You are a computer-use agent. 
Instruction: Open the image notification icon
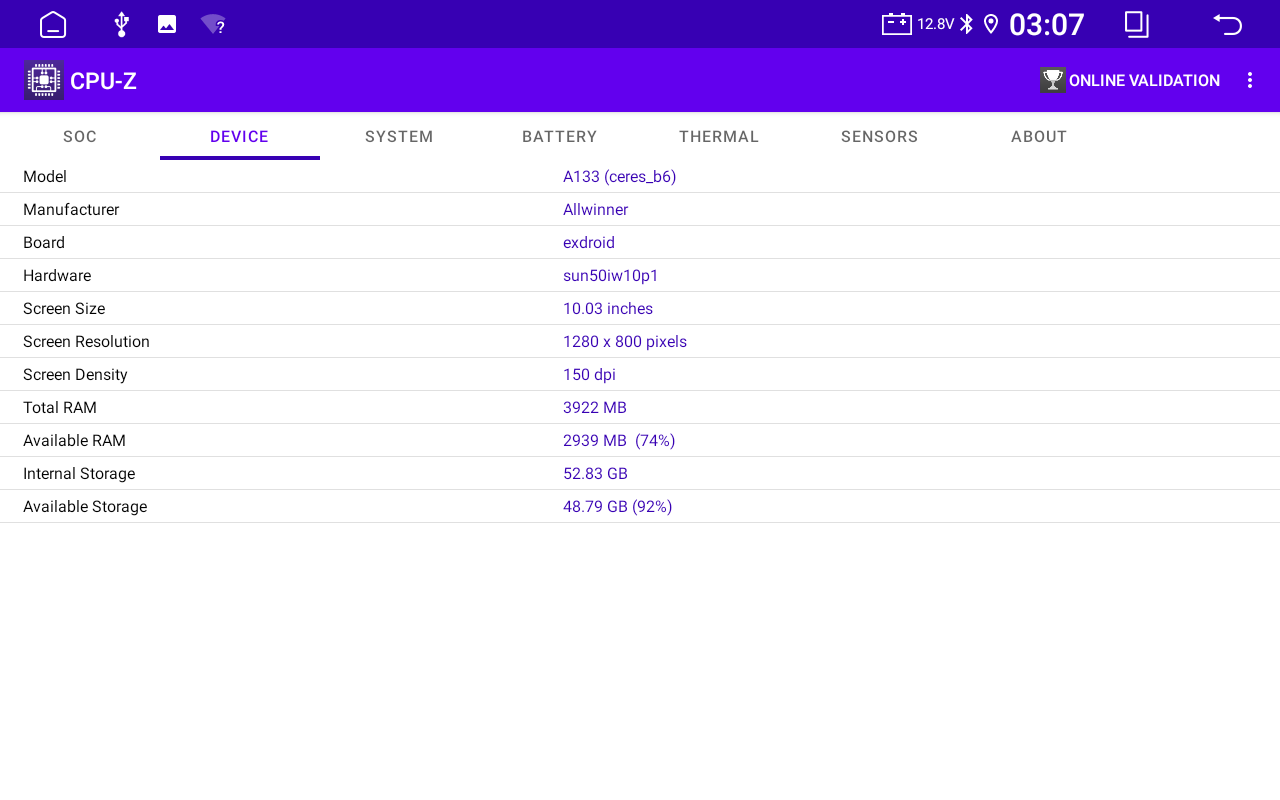(167, 24)
